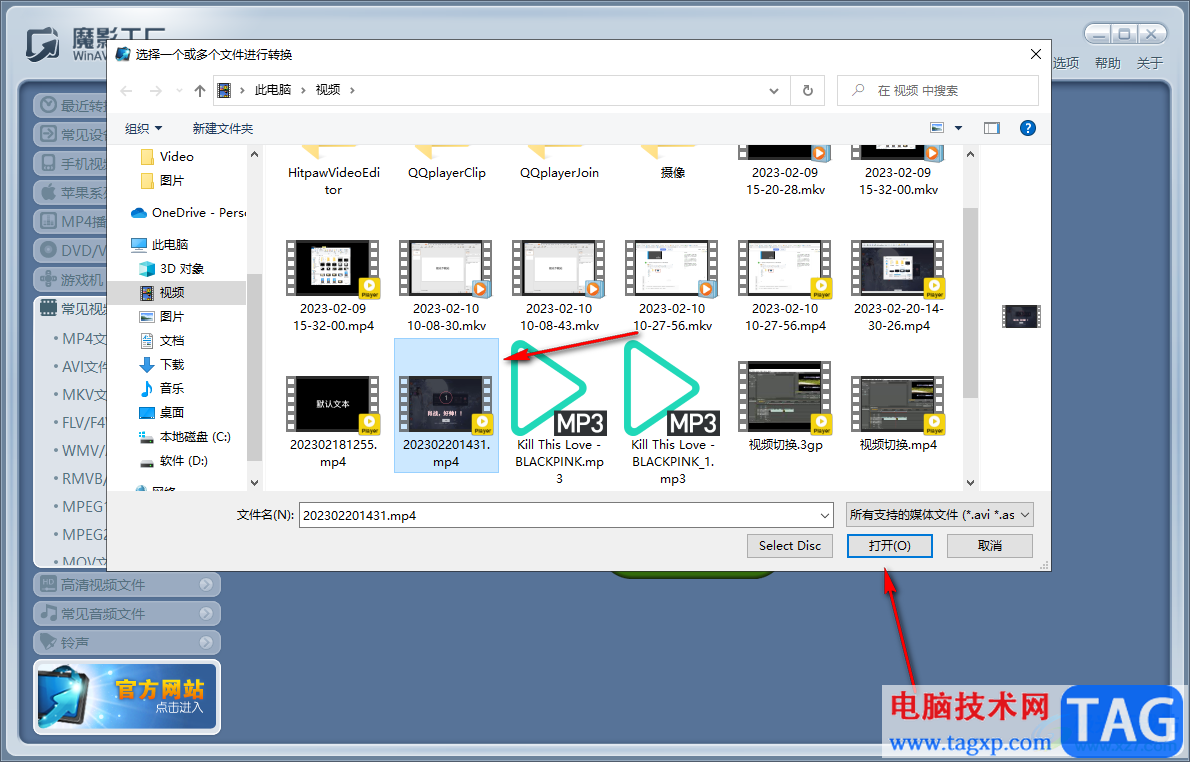Open view options dropdown arrow
1190x762 pixels.
tap(958, 128)
